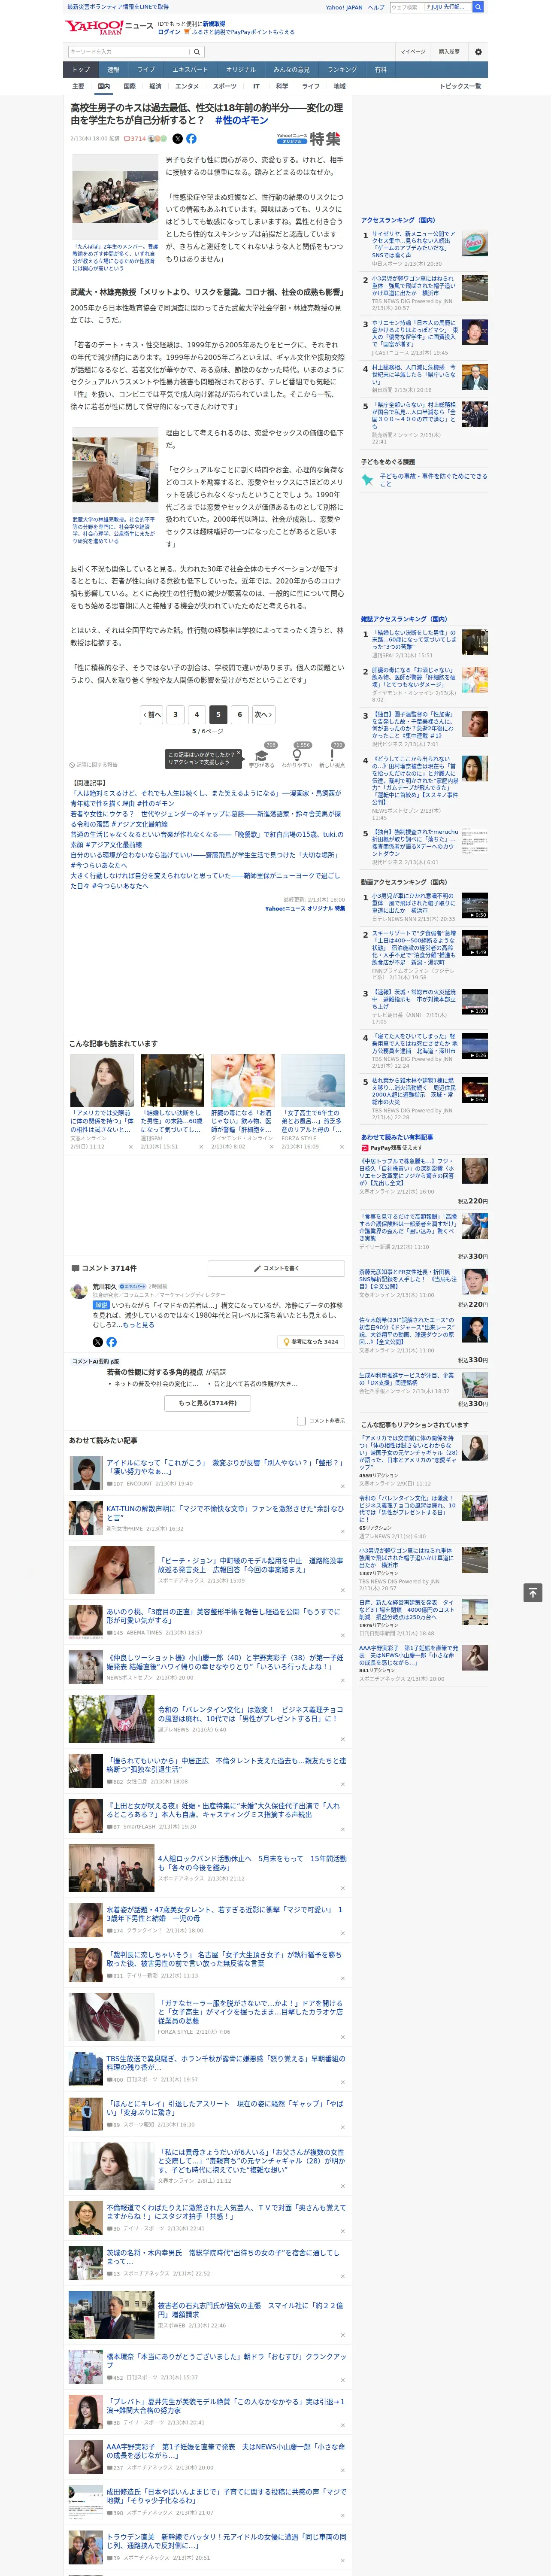551x2576 pixels.
Task: Select スポーツ category in sub-navigation
Action: point(225,86)
